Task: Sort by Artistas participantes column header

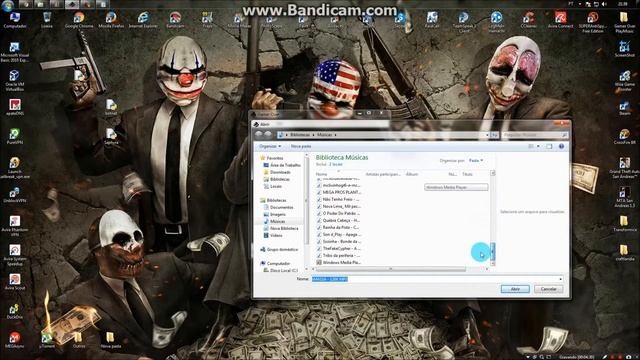Action: tap(383, 174)
